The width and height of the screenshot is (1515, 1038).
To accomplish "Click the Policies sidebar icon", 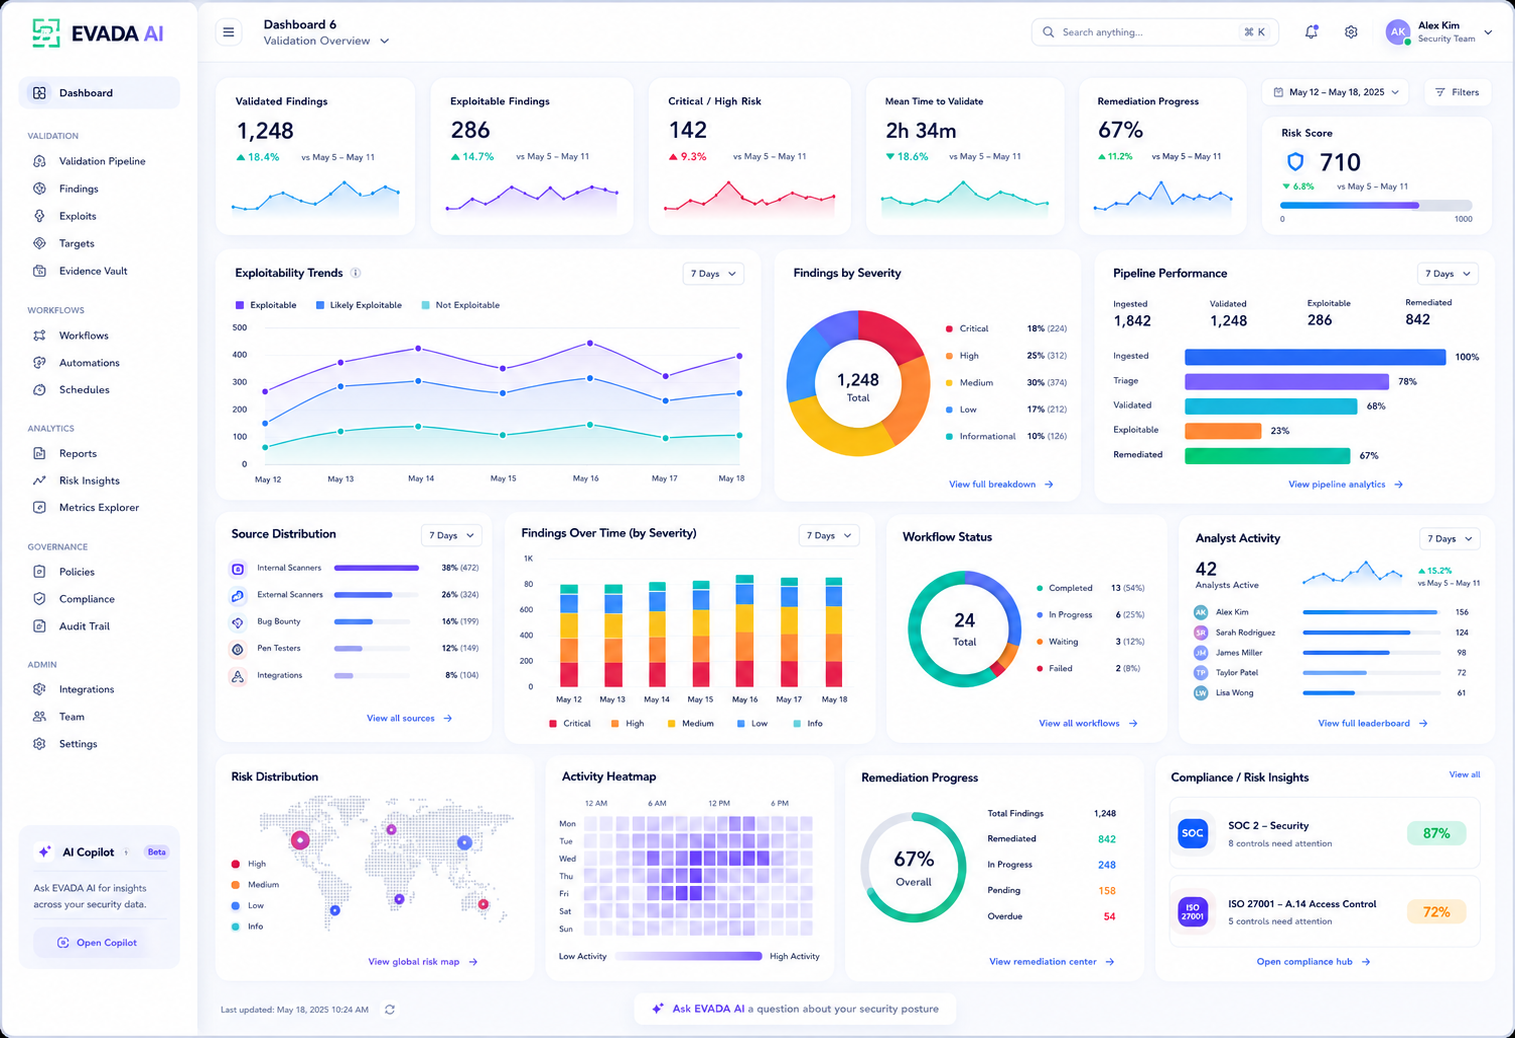I will pos(40,572).
